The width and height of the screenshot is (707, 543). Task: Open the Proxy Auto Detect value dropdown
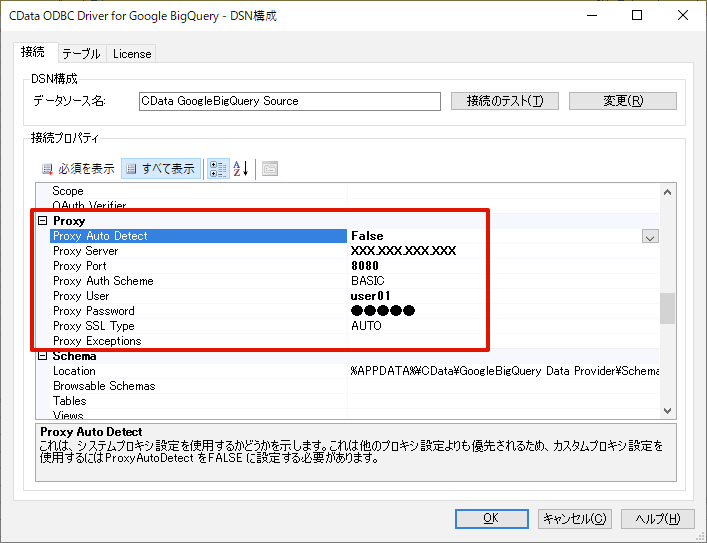650,236
